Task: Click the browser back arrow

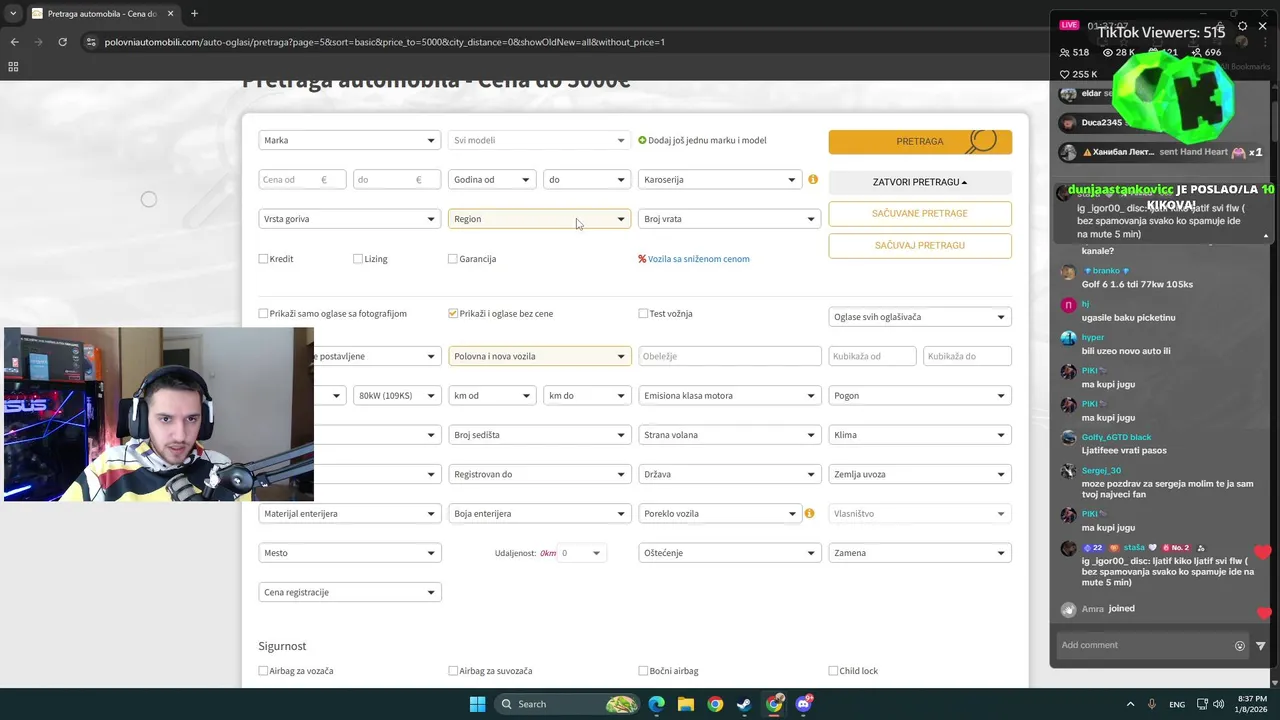Action: [x=14, y=42]
